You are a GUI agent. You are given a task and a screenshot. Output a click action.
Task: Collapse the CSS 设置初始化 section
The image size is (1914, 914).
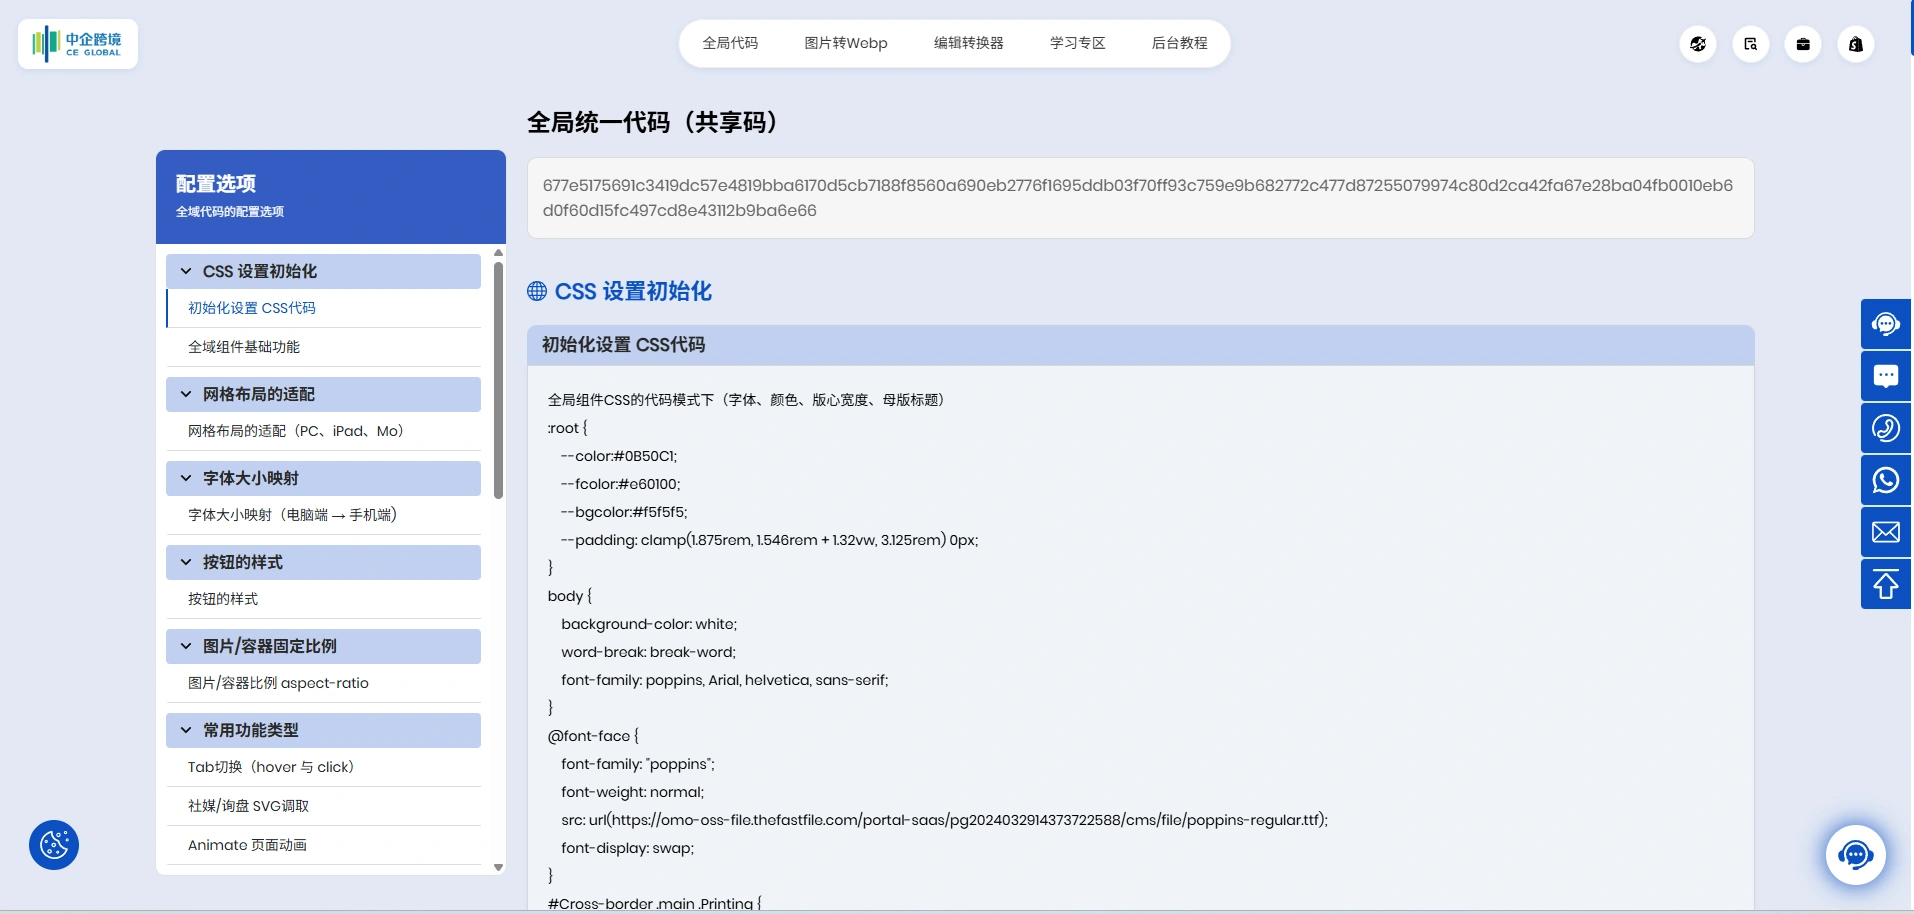coord(186,271)
